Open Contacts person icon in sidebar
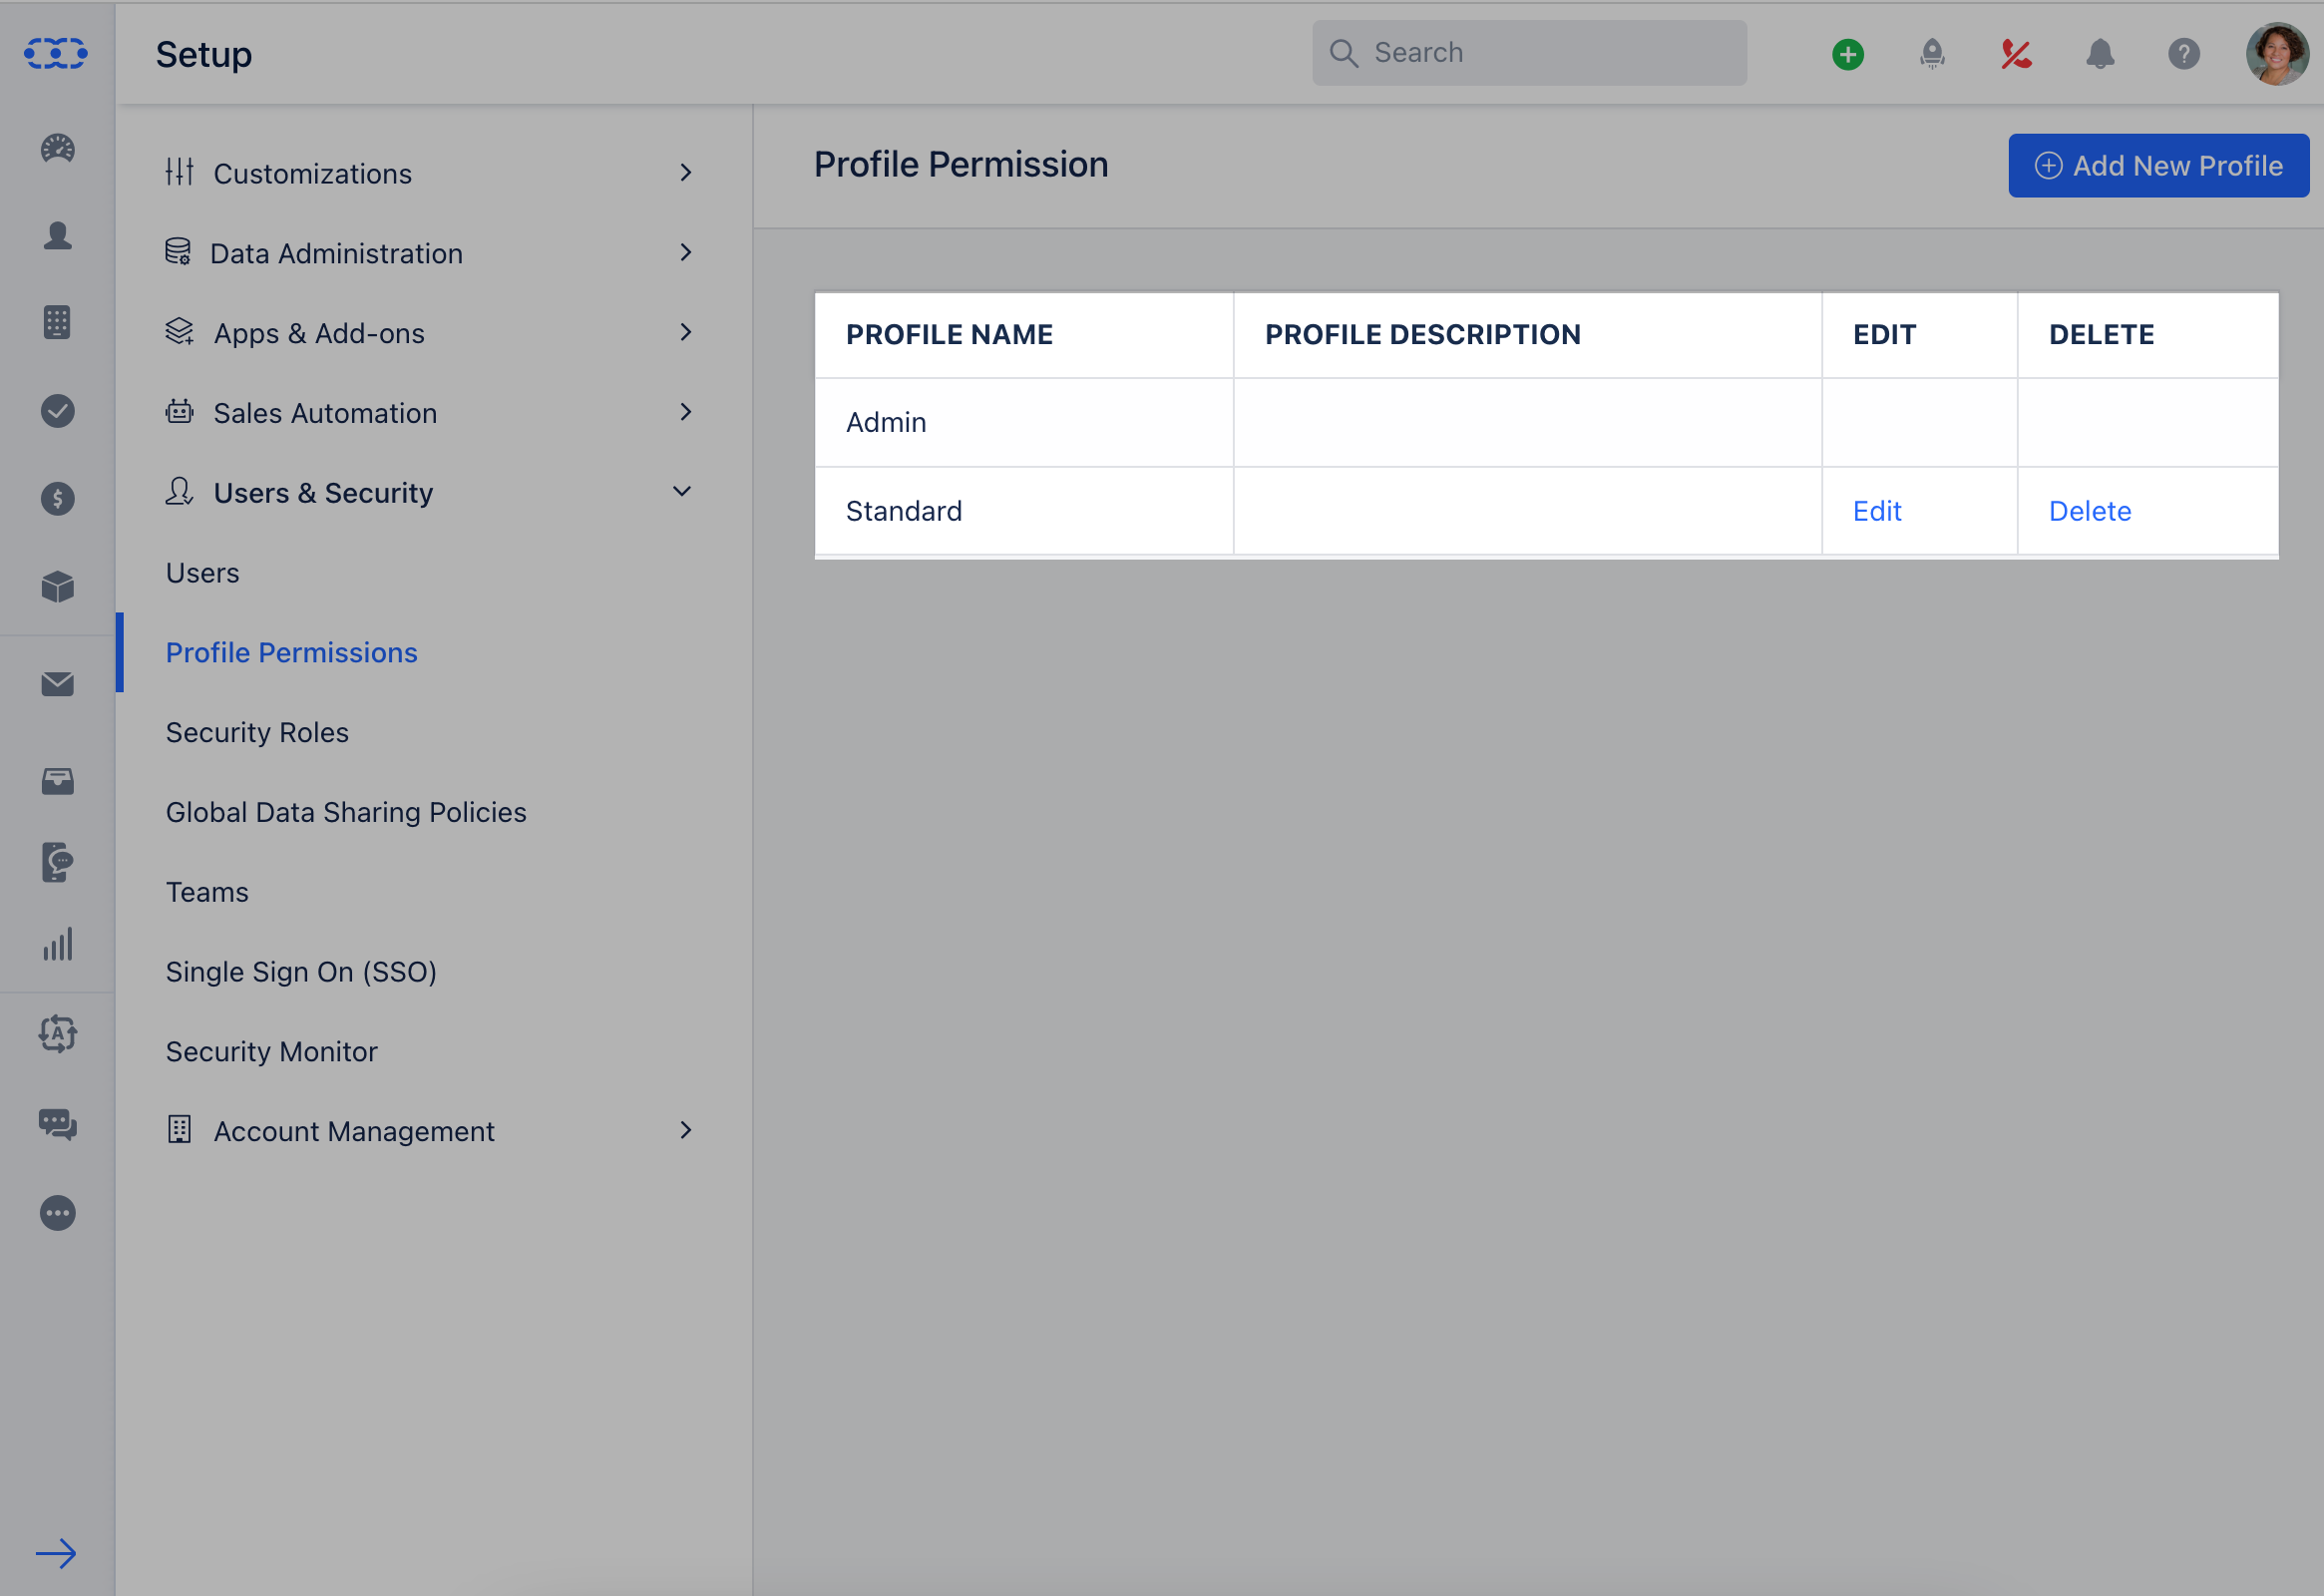The height and width of the screenshot is (1596, 2324). [57, 236]
